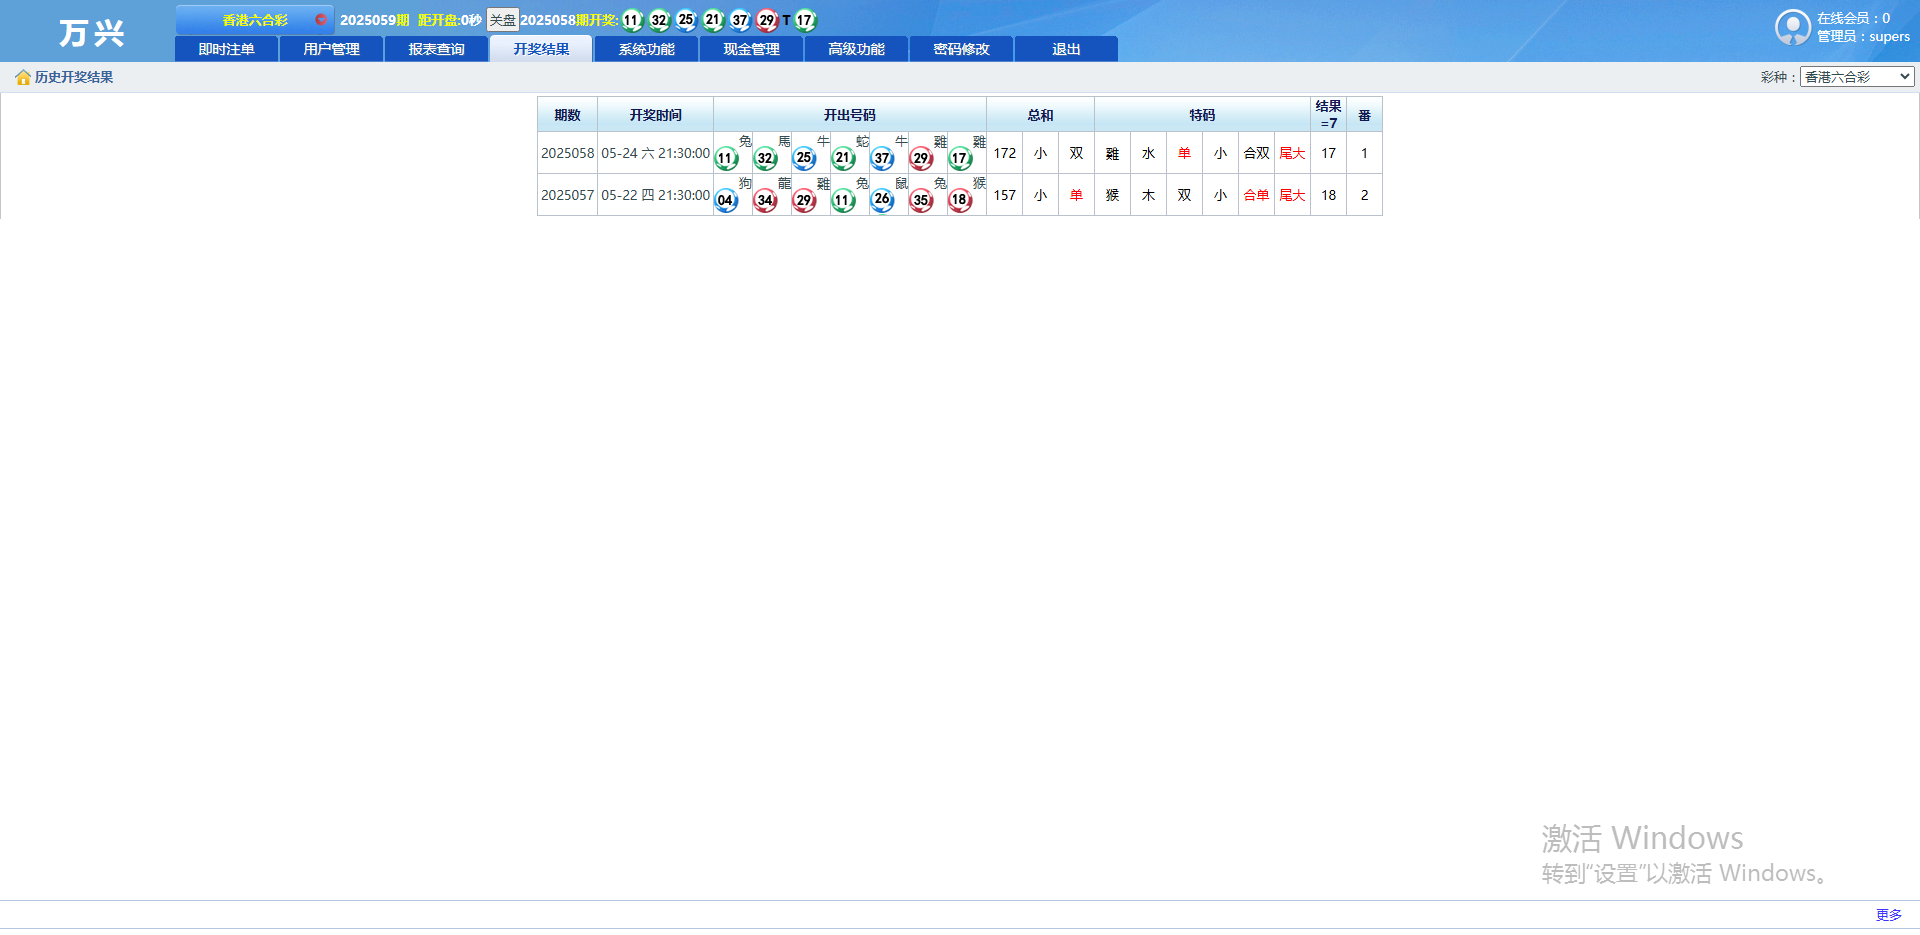This screenshot has height=935, width=1920.
Task: Go to the 报表查询 tab
Action: click(436, 49)
